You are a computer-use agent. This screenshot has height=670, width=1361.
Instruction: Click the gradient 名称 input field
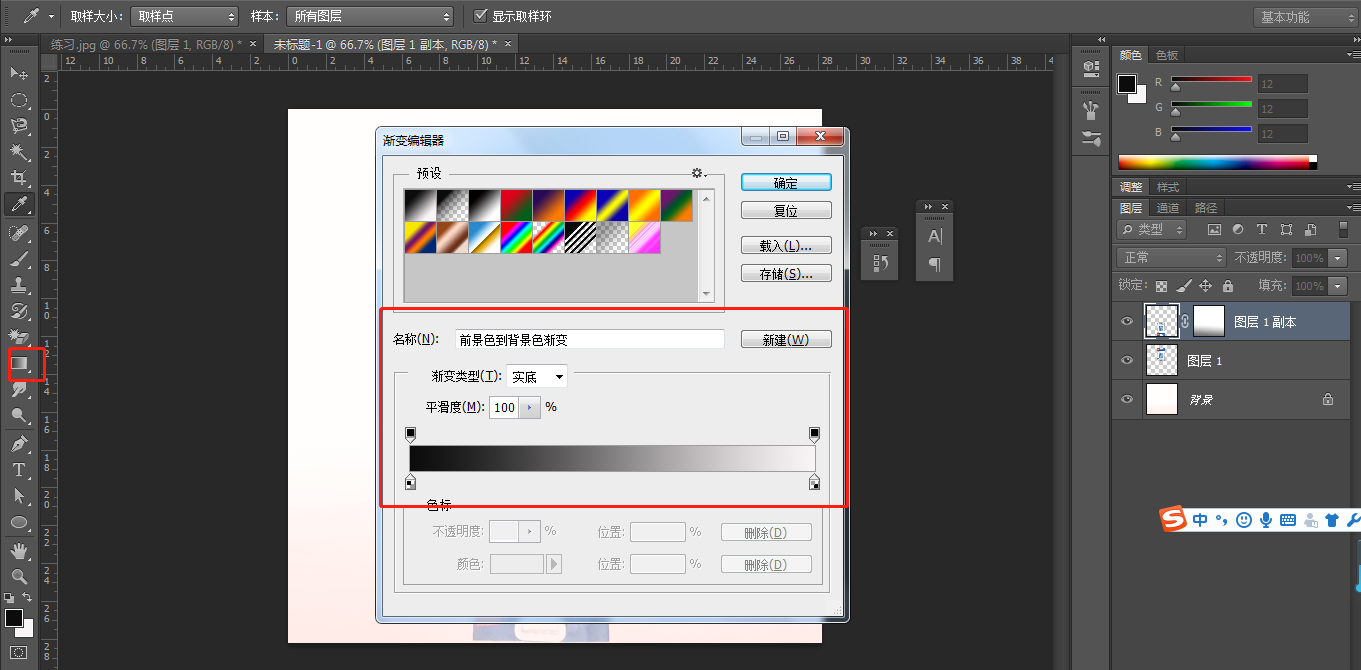(589, 339)
